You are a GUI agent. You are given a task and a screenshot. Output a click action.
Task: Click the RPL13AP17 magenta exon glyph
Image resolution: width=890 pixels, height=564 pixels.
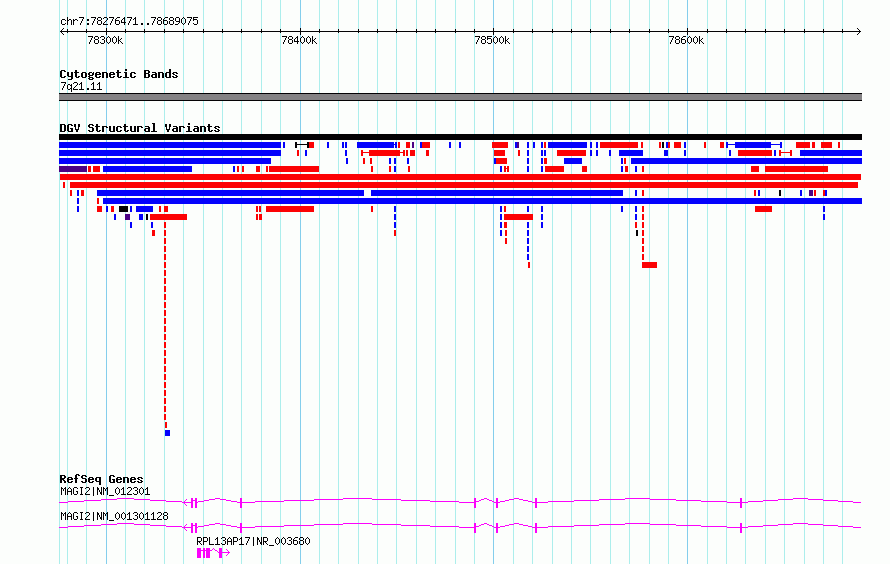coord(213,553)
